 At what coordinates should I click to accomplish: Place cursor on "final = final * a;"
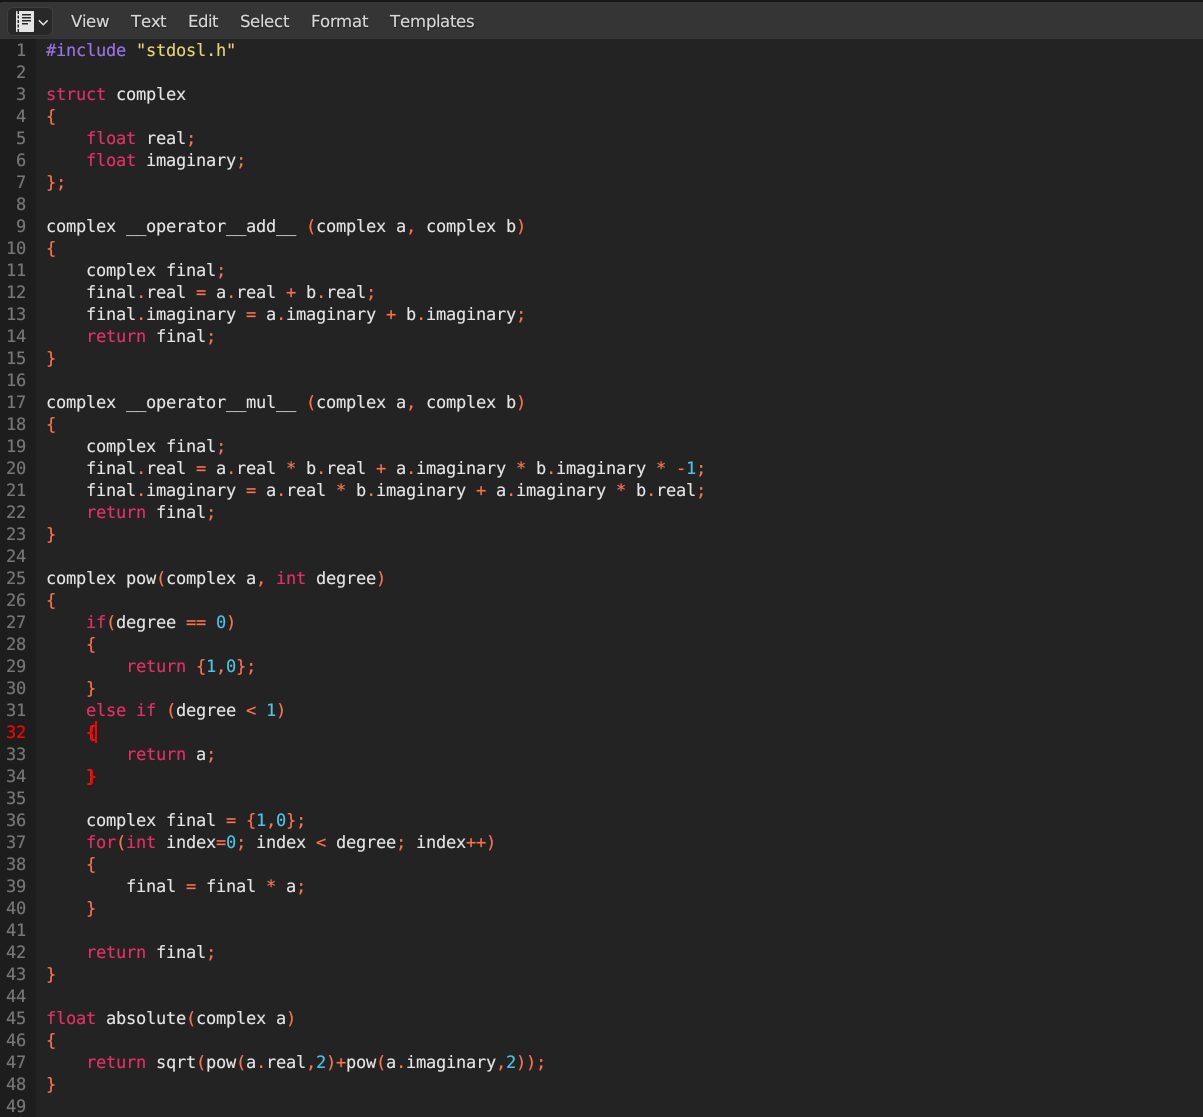[x=215, y=886]
